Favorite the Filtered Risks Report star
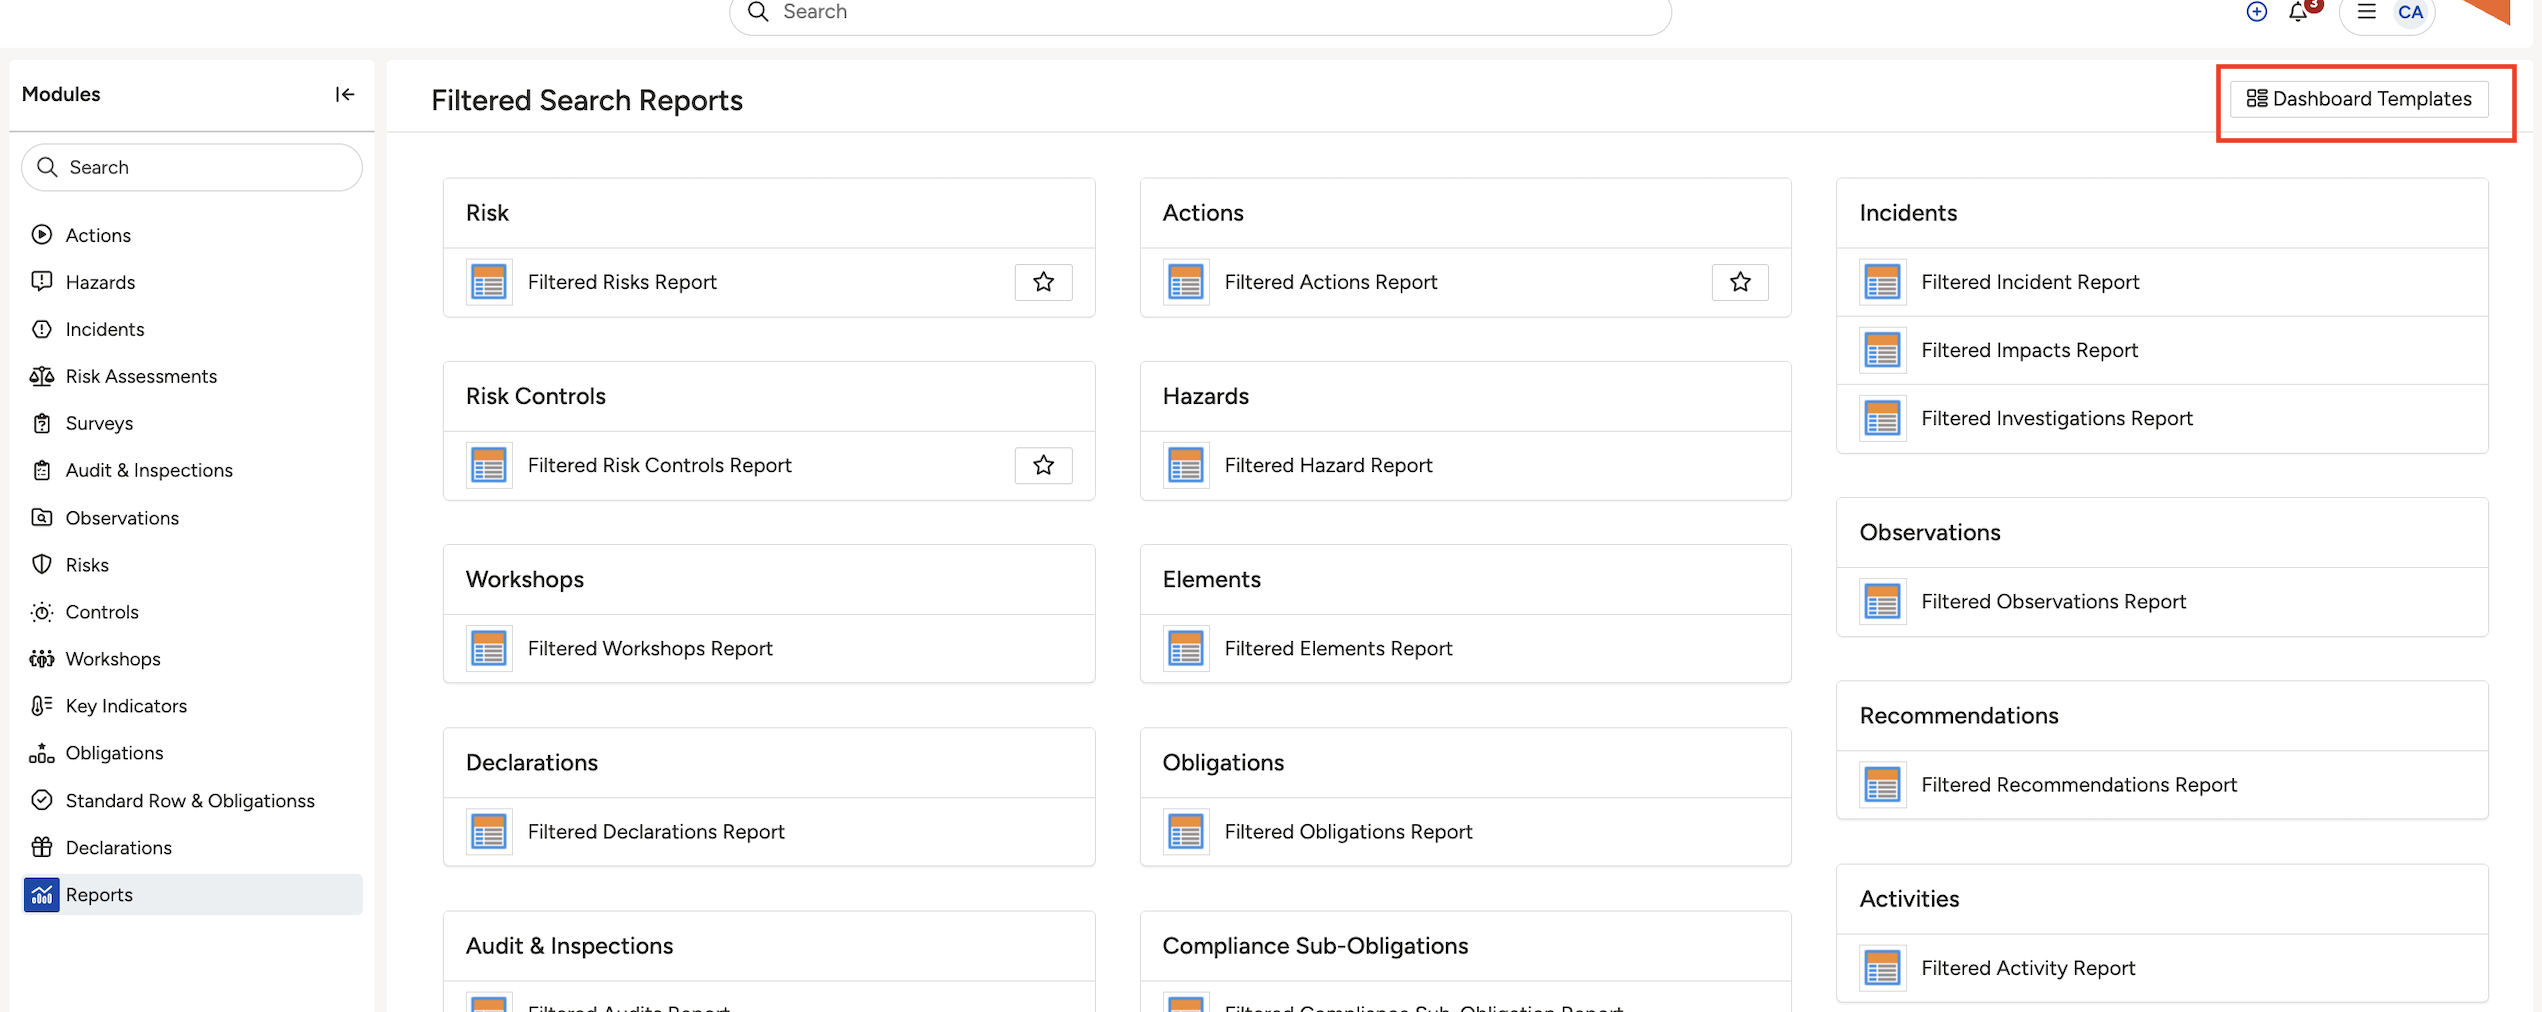 1043,282
